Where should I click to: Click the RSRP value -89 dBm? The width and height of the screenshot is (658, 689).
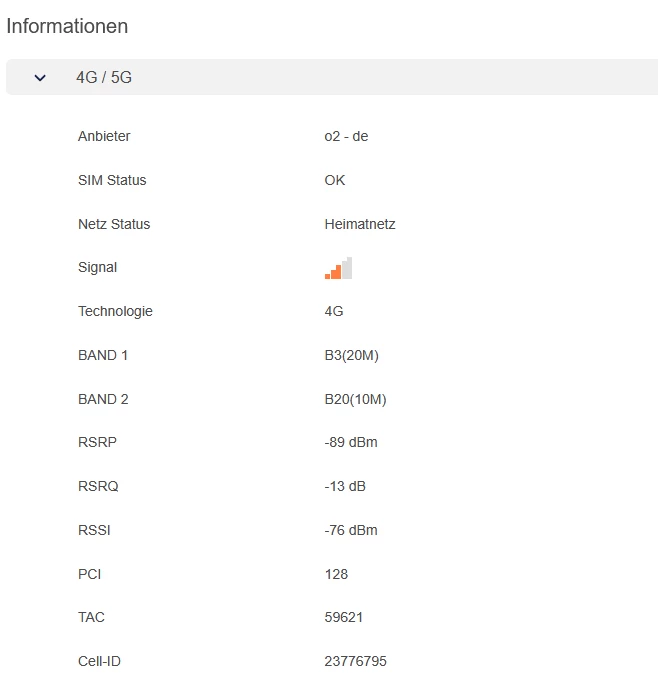point(351,442)
